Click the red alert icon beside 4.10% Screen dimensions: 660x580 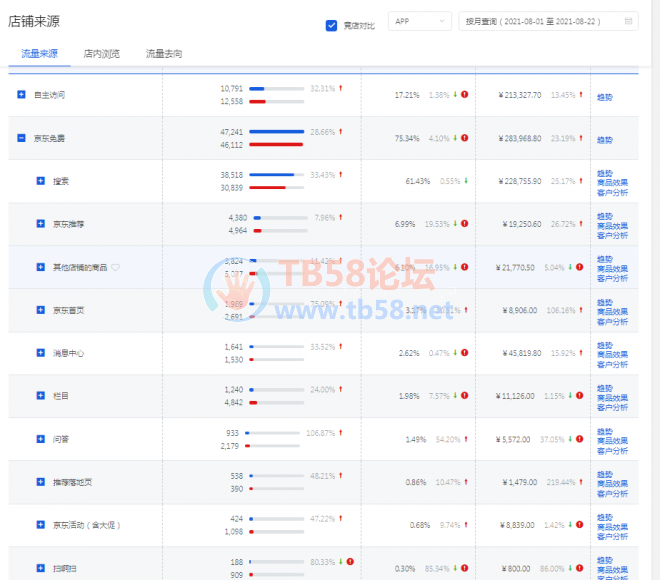pyautogui.click(x=465, y=138)
